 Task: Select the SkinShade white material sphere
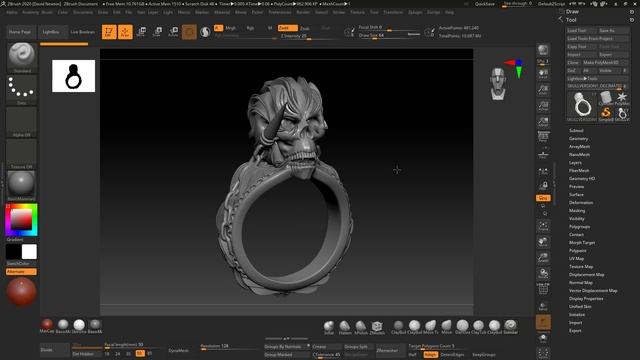tap(79, 326)
